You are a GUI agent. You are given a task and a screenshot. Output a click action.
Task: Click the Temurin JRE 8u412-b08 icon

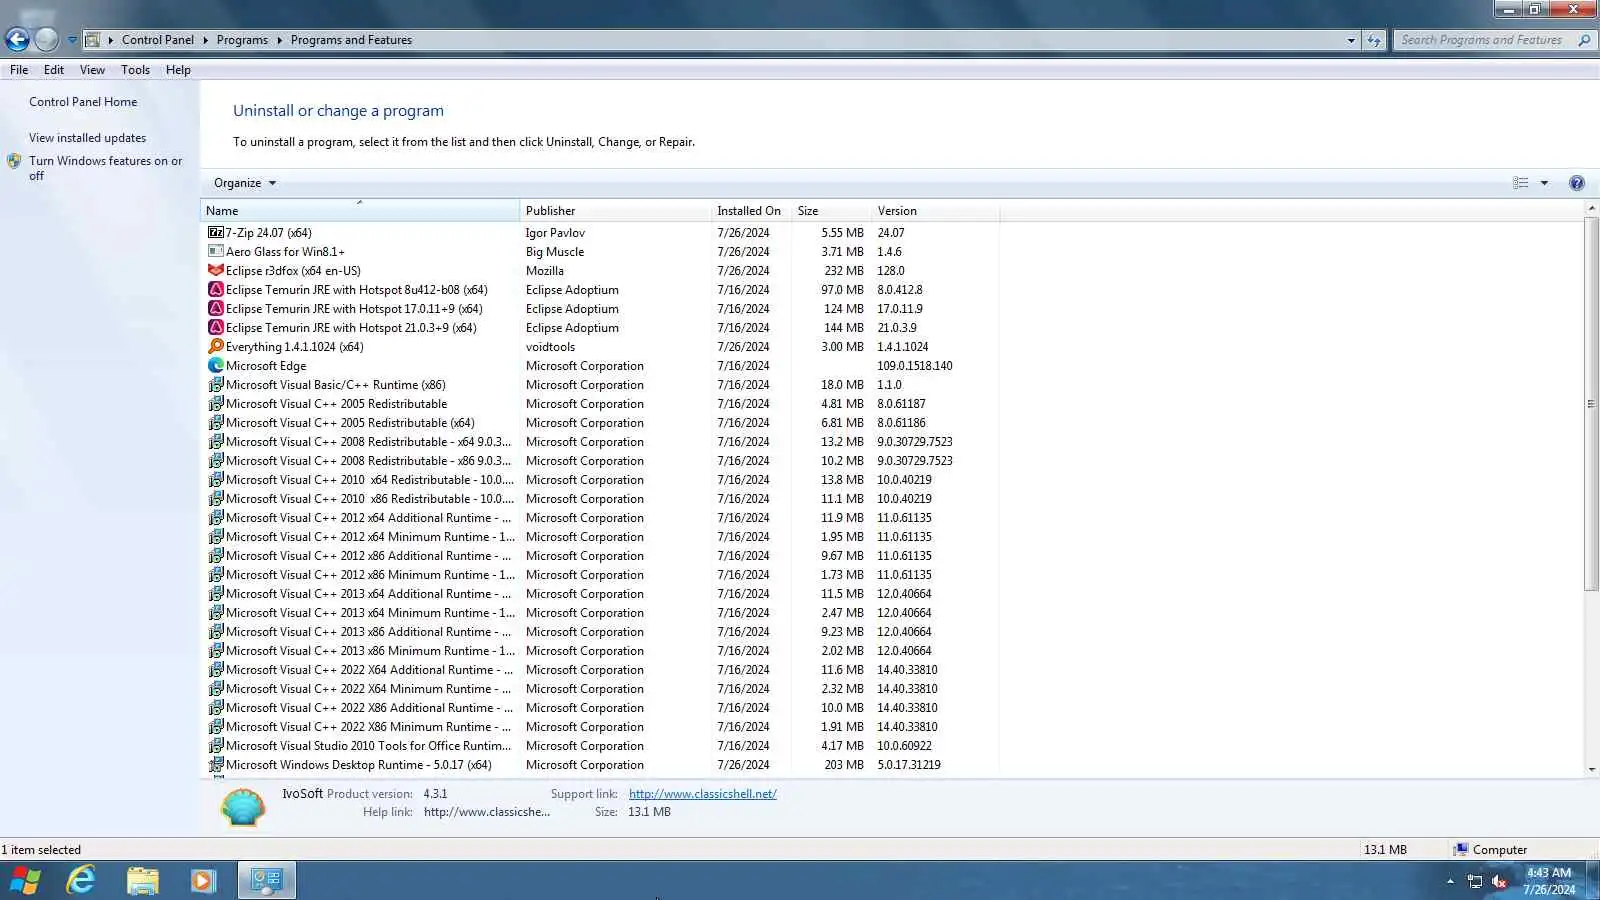(x=215, y=289)
